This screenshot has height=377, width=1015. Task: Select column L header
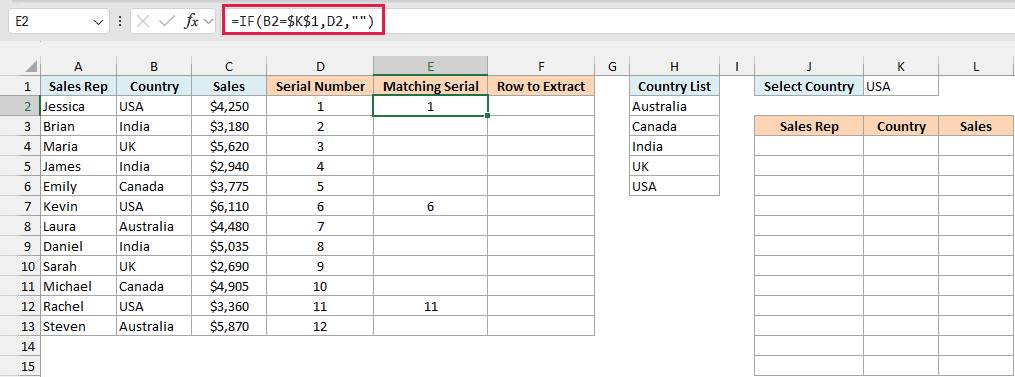[976, 66]
